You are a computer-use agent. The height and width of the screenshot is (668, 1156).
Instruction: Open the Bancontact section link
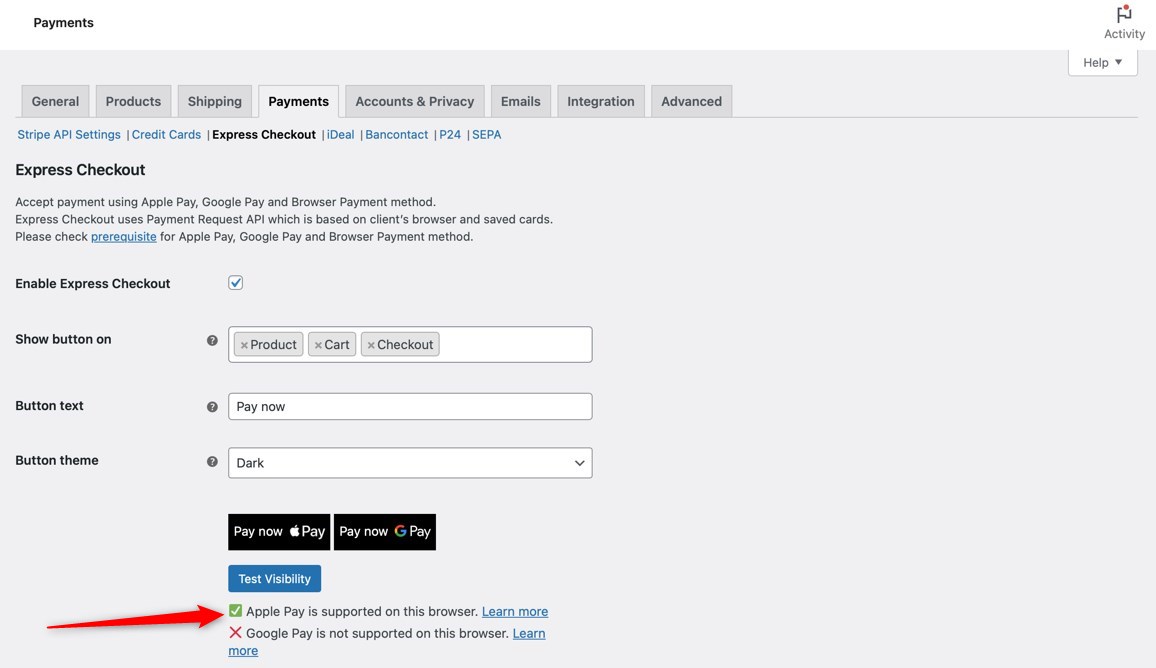pyautogui.click(x=397, y=135)
